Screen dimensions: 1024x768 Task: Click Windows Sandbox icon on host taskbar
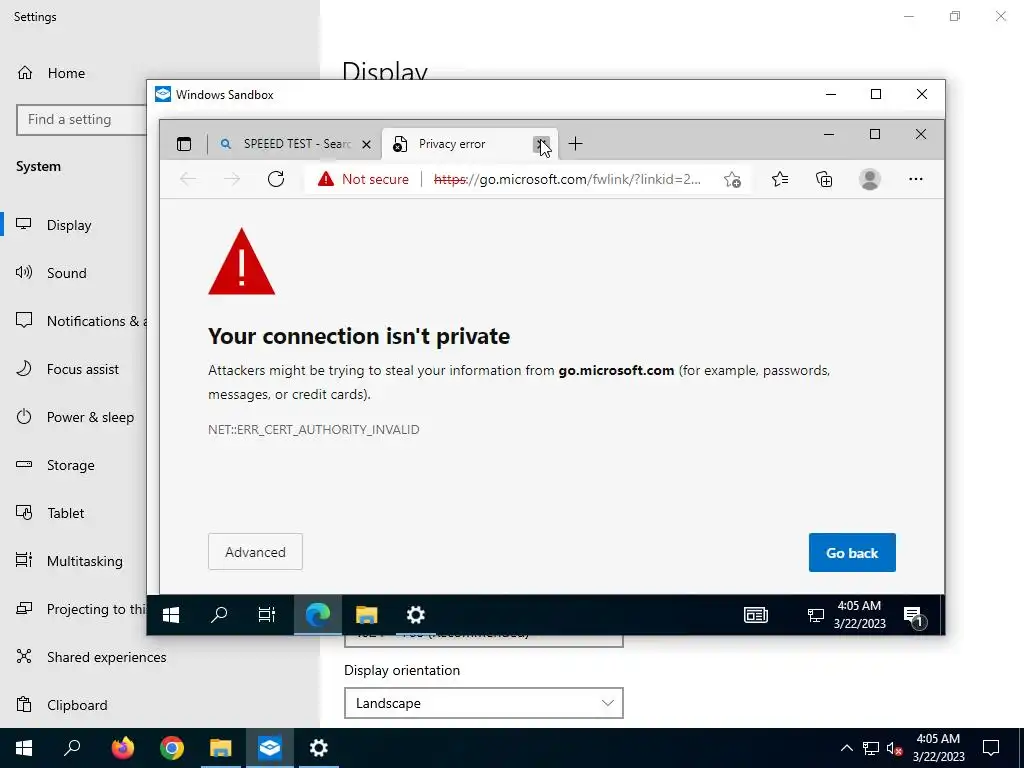click(x=269, y=748)
